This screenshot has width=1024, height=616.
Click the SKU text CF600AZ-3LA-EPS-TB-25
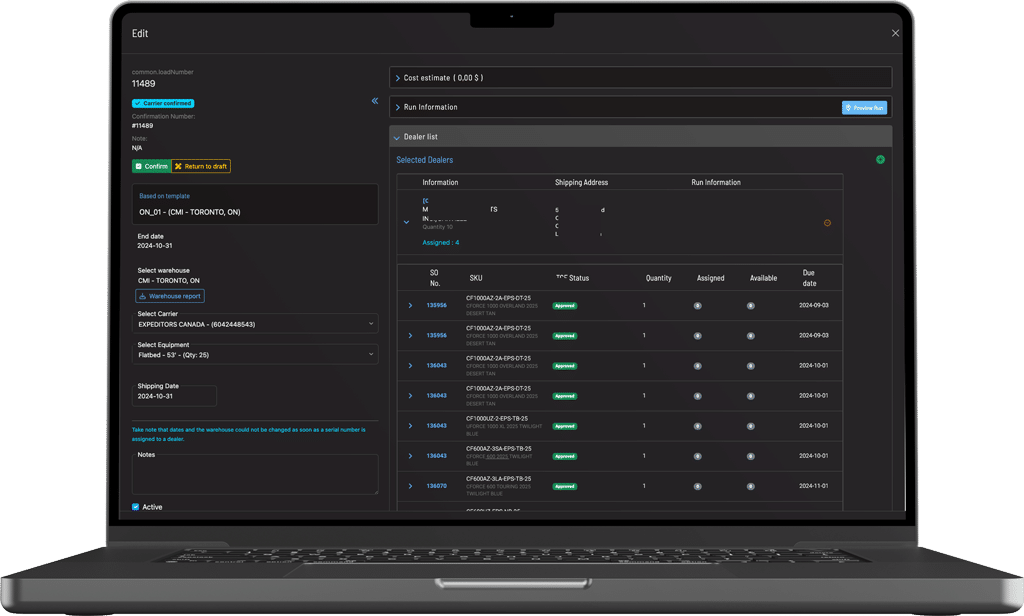click(x=498, y=479)
